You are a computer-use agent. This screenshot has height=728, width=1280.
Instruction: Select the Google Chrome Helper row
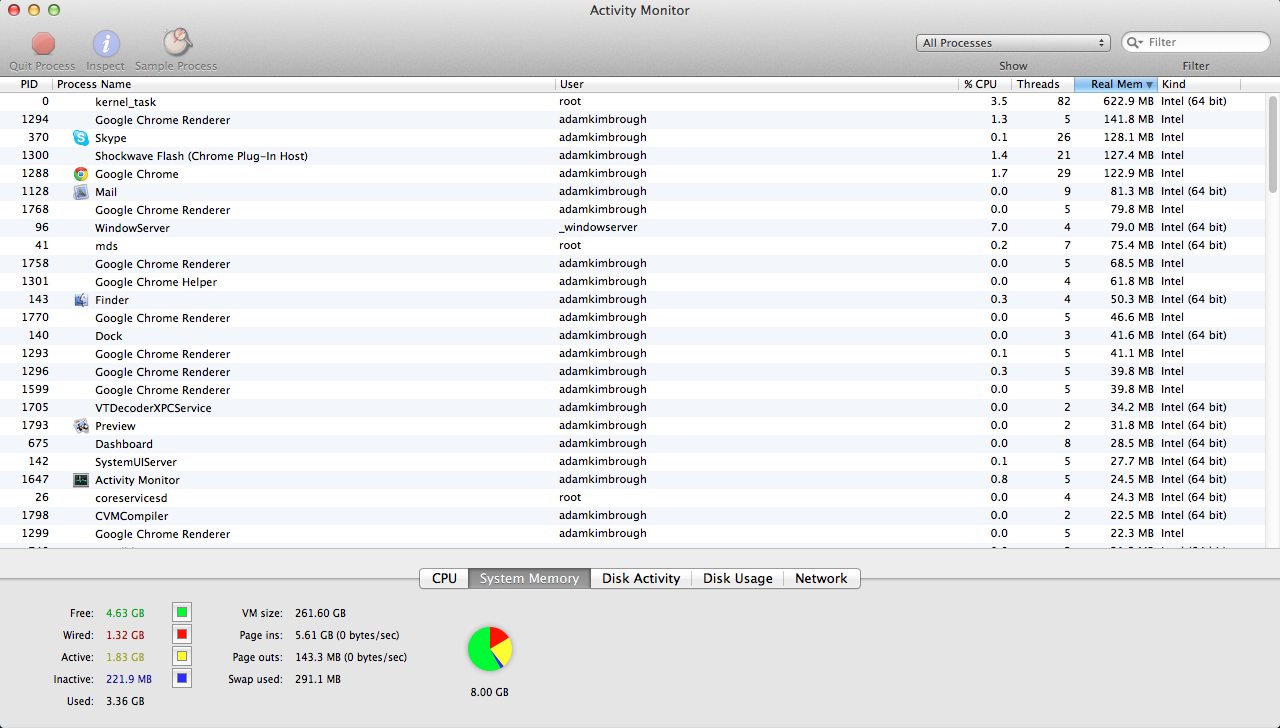click(x=633, y=282)
